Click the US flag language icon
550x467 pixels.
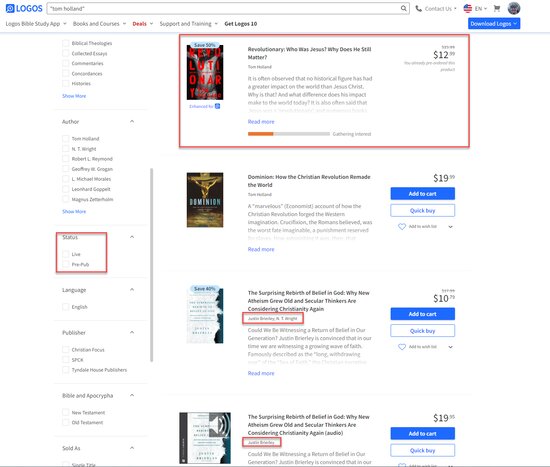pyautogui.click(x=468, y=8)
